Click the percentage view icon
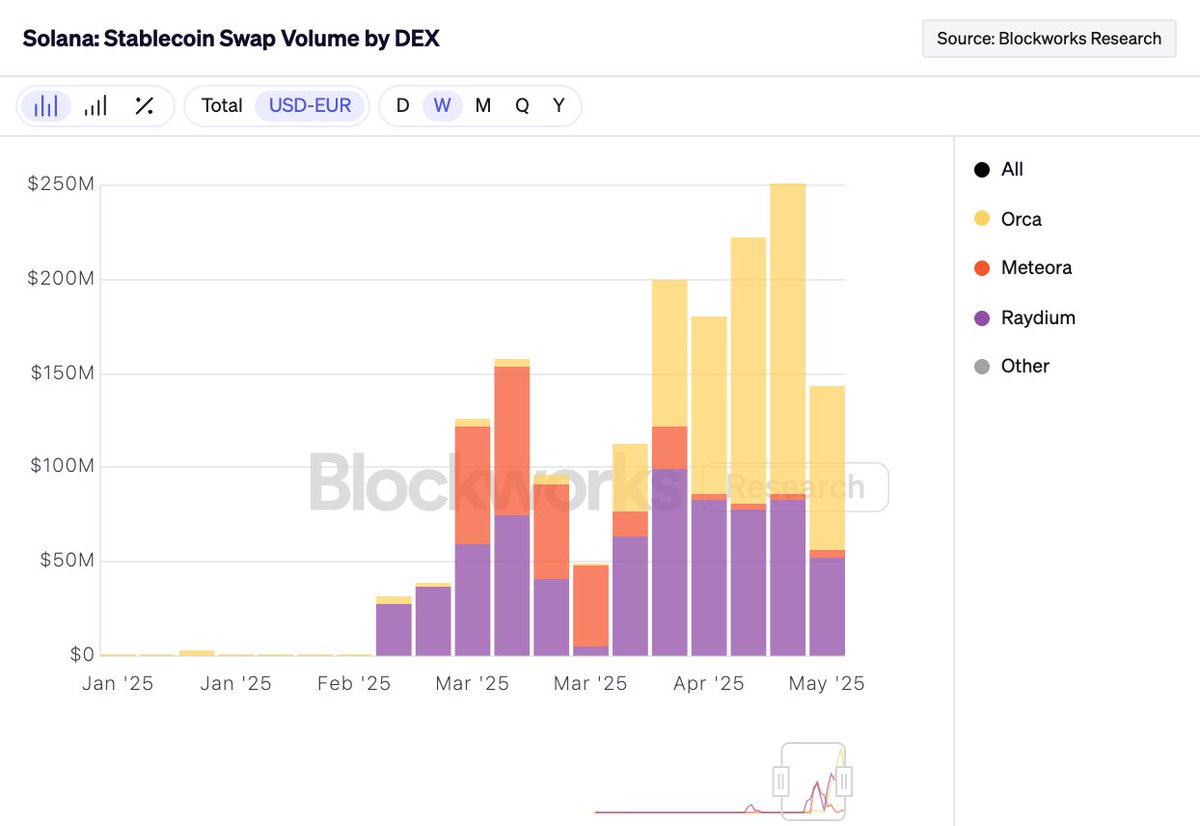 coord(144,106)
